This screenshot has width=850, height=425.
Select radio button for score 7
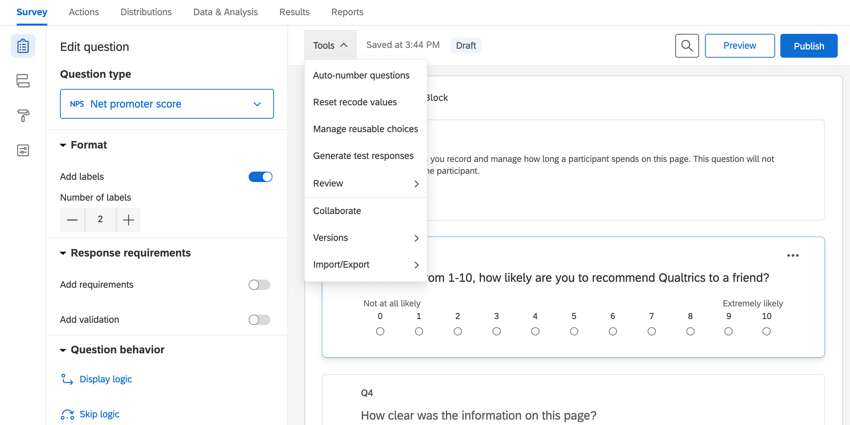click(x=652, y=331)
